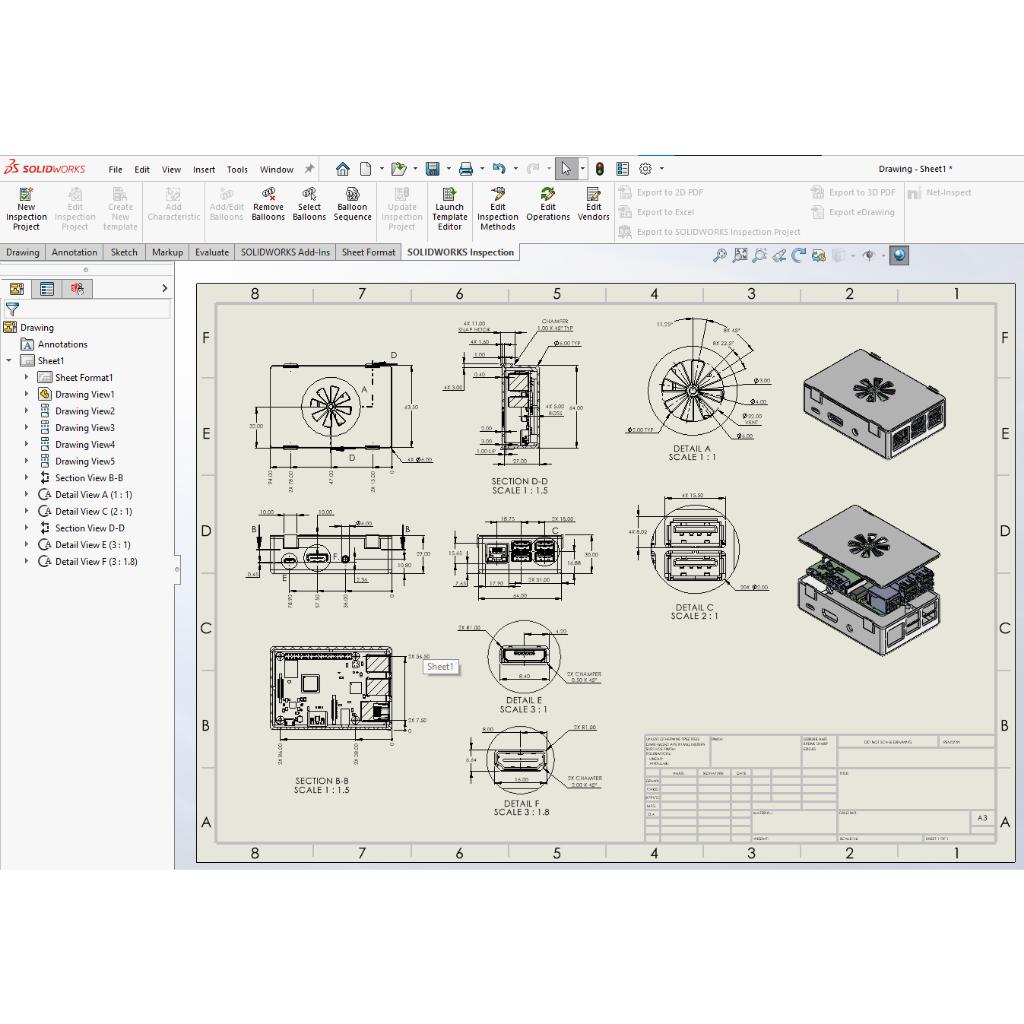
Task: Pin the menu bar with pushpin
Action: click(310, 168)
